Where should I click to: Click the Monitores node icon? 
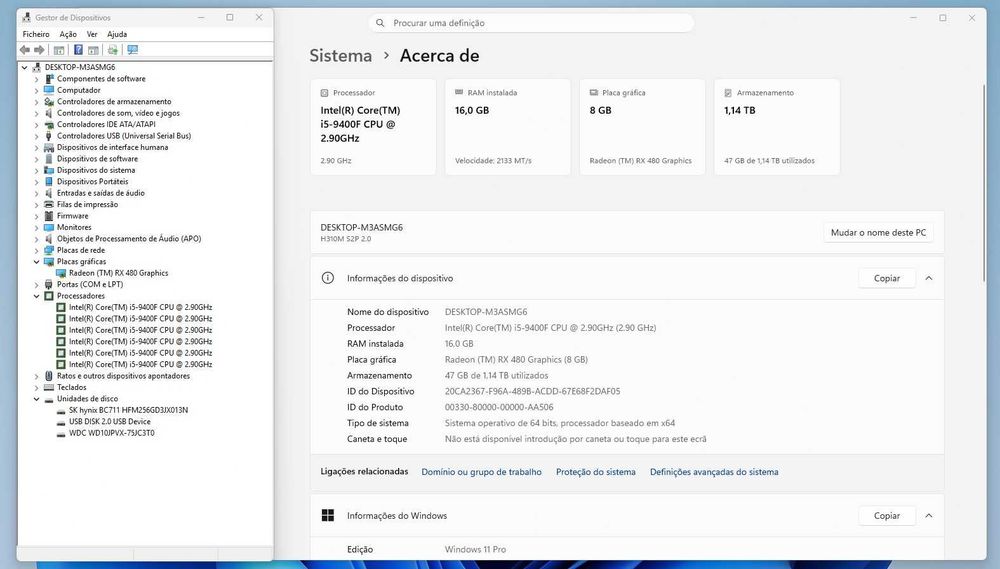(49, 228)
